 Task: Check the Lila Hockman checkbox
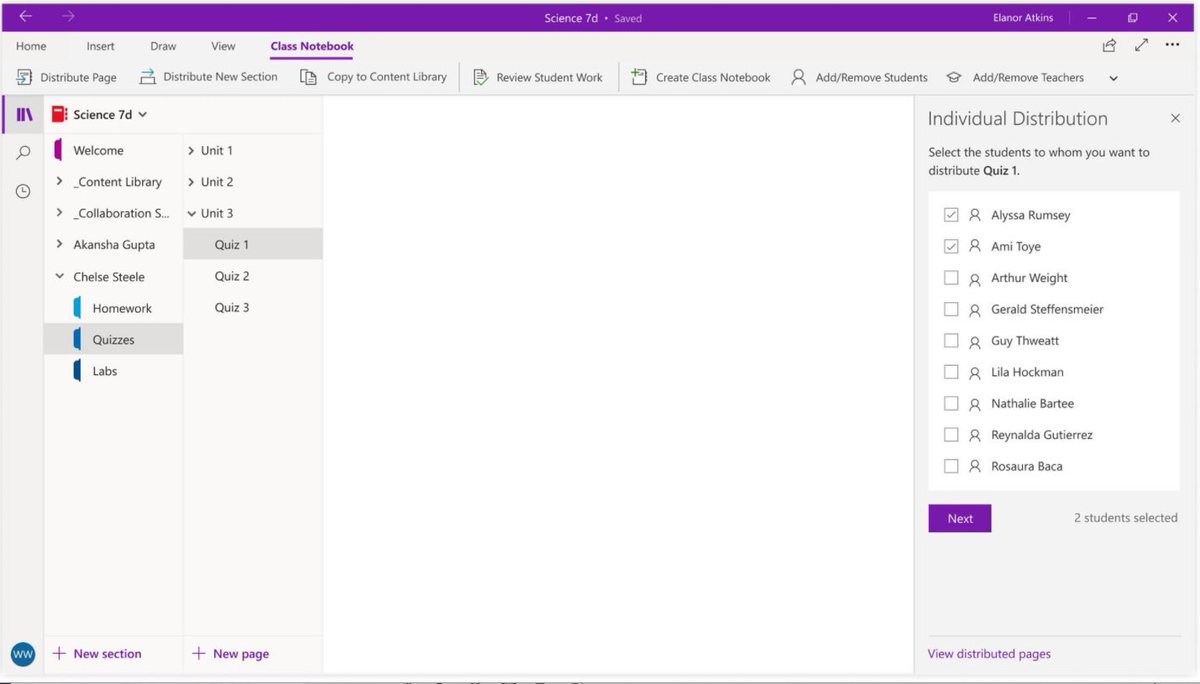coord(951,372)
